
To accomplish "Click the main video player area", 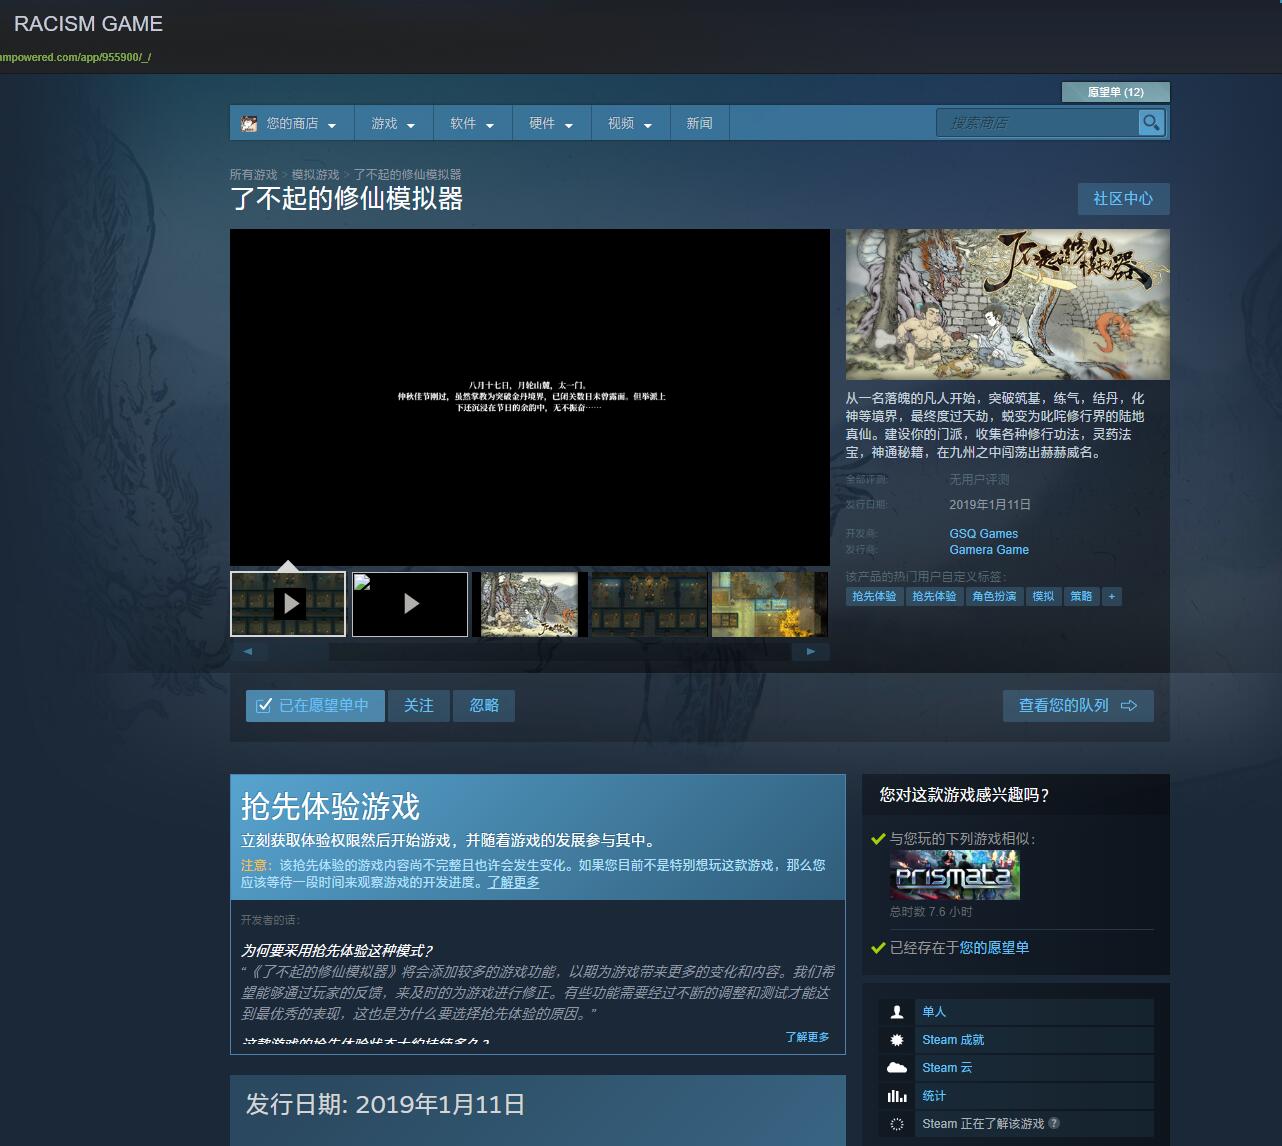I will (x=530, y=397).
